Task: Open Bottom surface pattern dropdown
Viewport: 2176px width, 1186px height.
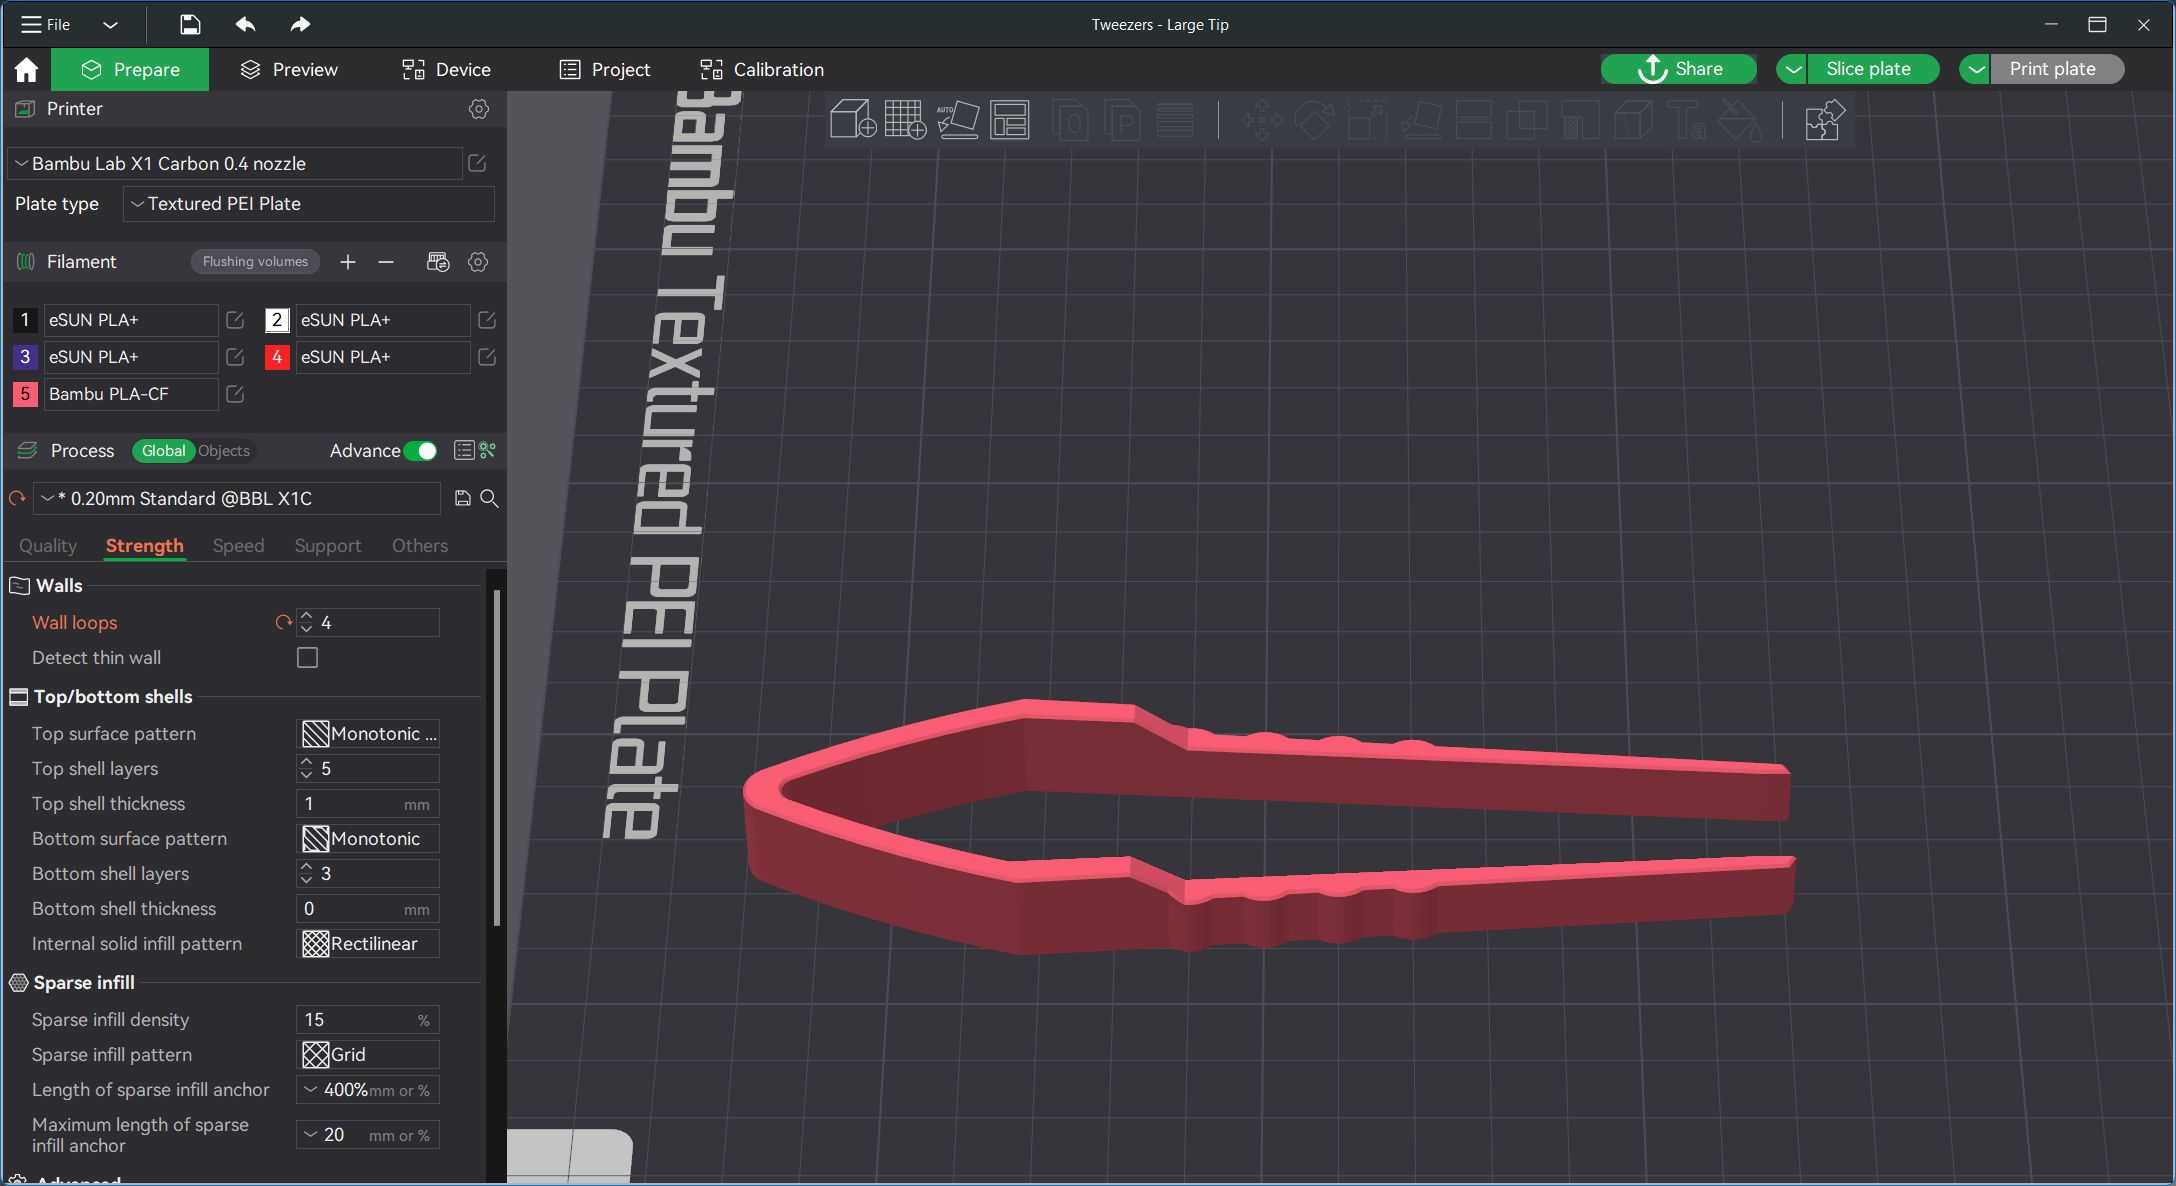Action: [368, 839]
